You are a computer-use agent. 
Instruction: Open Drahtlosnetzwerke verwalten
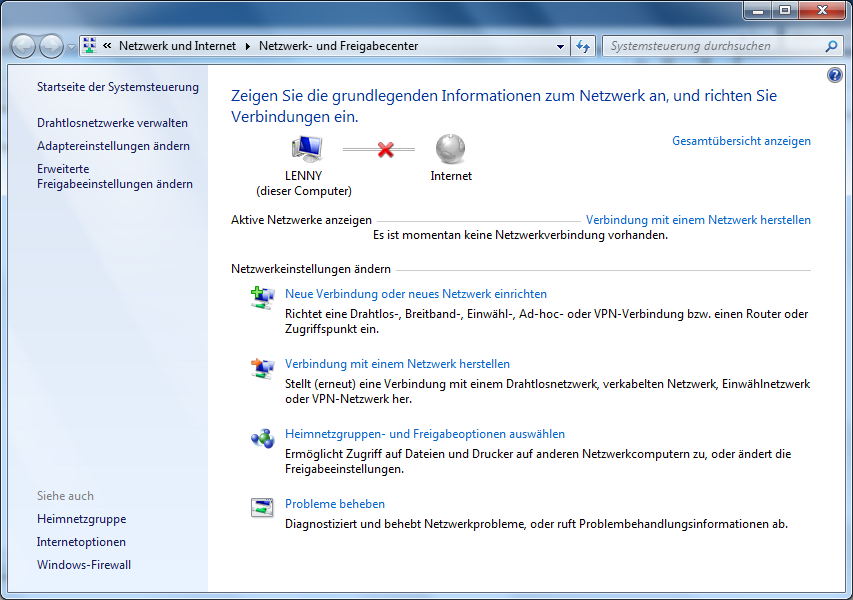pyautogui.click(x=112, y=123)
